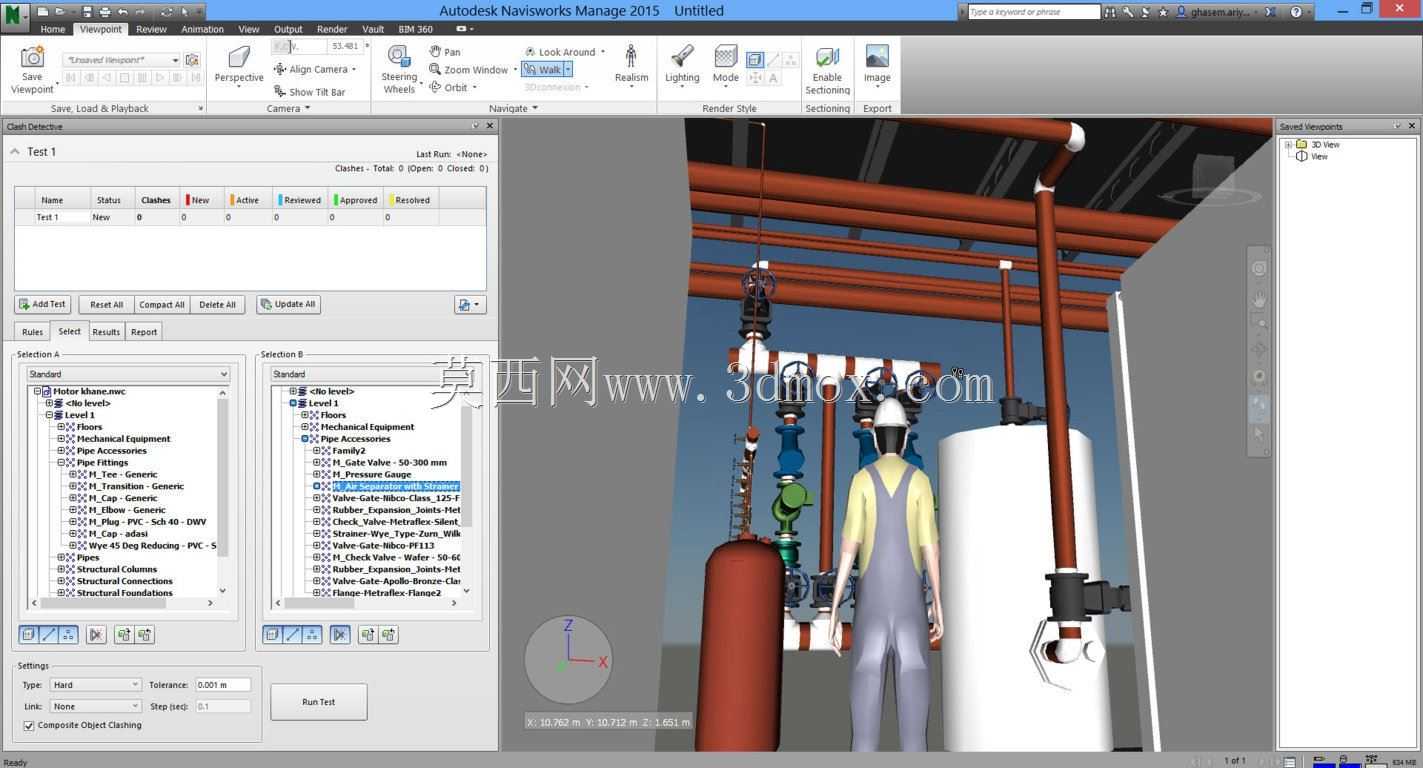Collapse Pipe Fittings node in Selection A
The width and height of the screenshot is (1423, 768).
pyautogui.click(x=61, y=463)
